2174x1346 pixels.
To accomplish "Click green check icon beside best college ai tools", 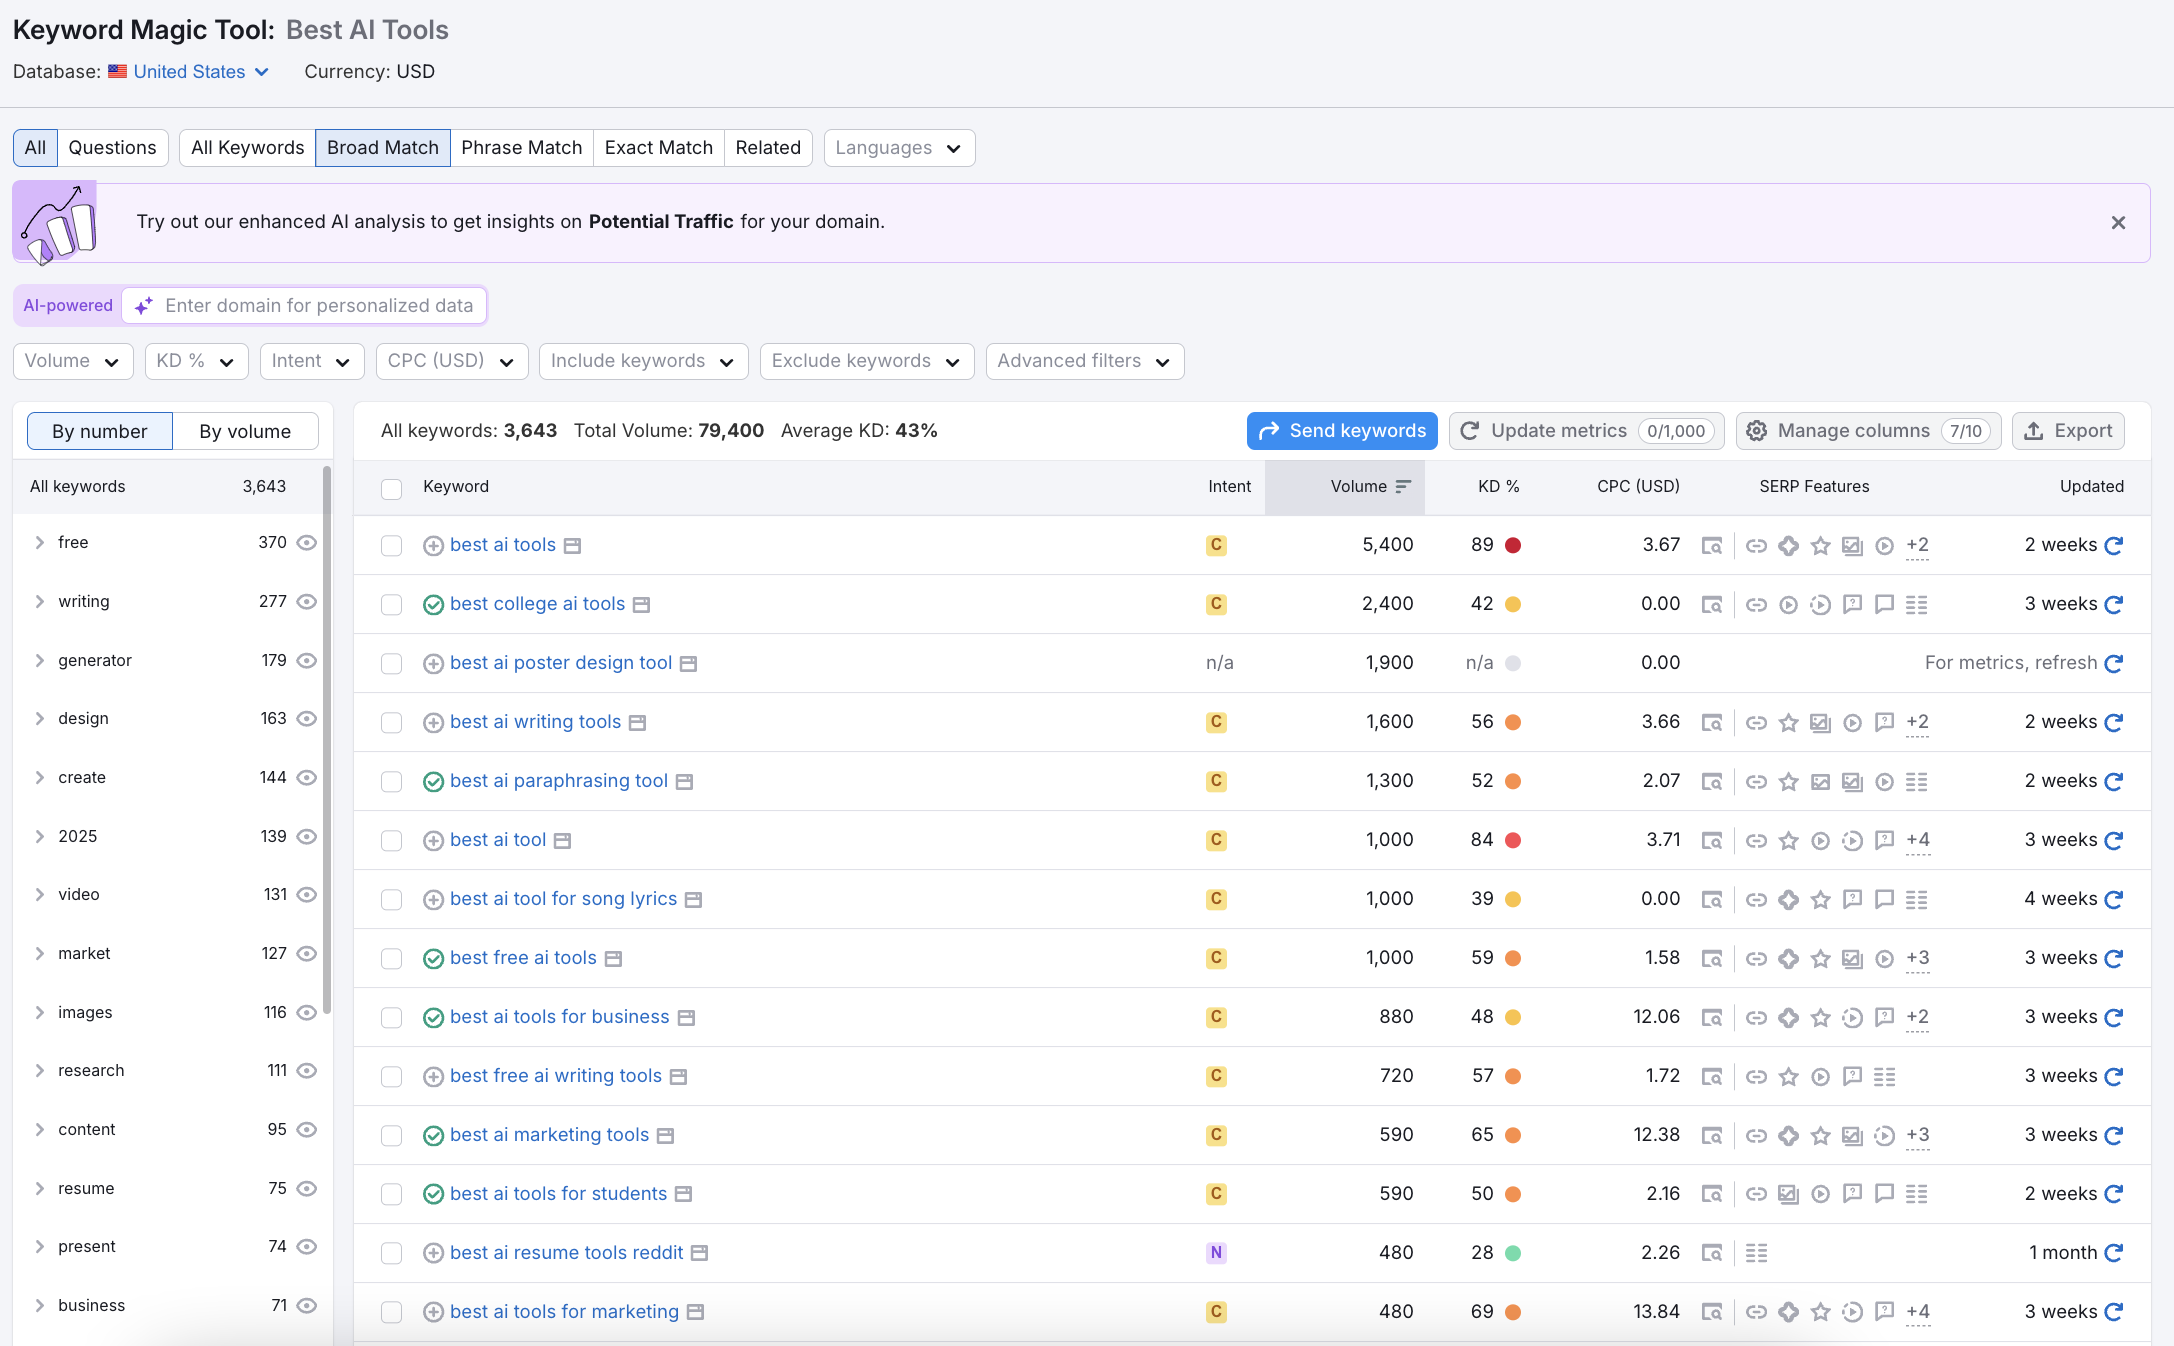I will tap(433, 605).
